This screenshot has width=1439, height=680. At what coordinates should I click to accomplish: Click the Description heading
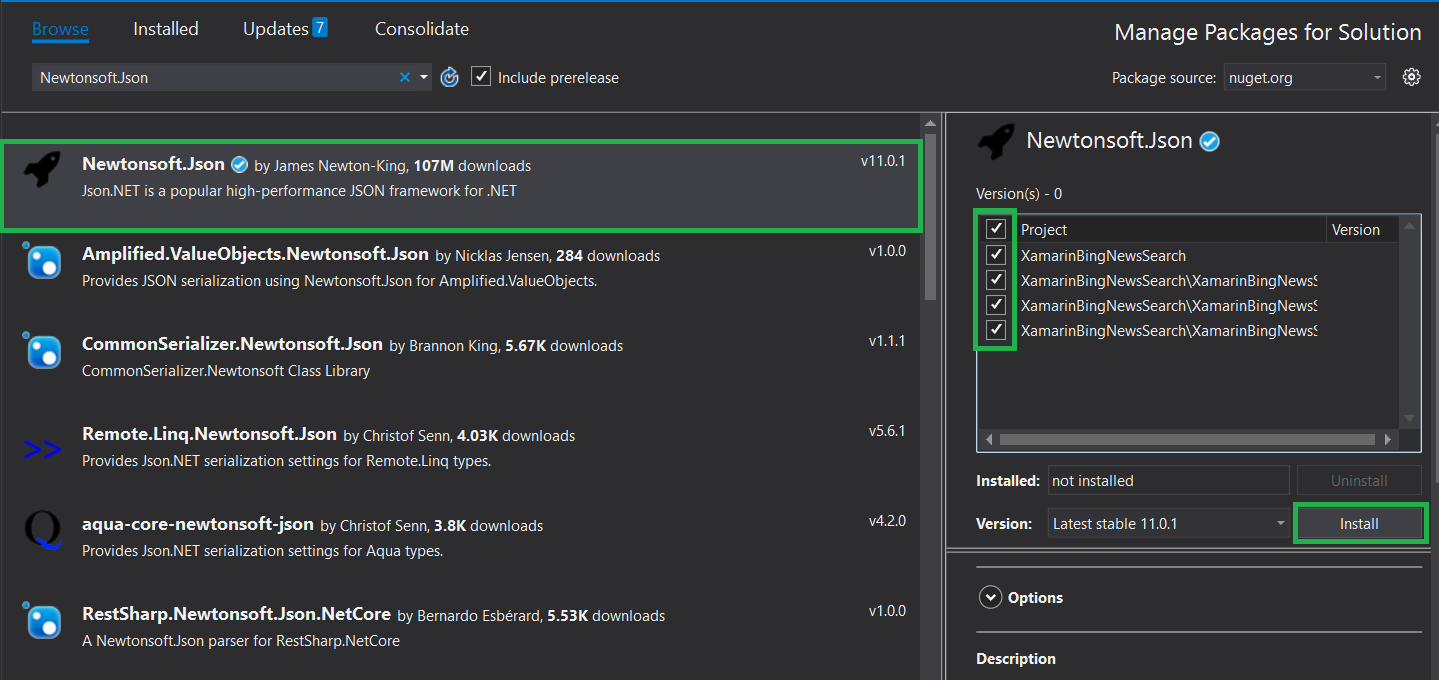(x=1016, y=658)
